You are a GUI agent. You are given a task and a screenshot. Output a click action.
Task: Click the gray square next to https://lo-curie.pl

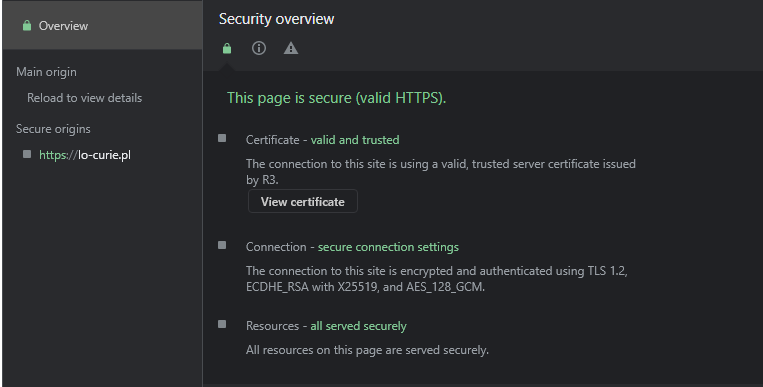tap(27, 154)
